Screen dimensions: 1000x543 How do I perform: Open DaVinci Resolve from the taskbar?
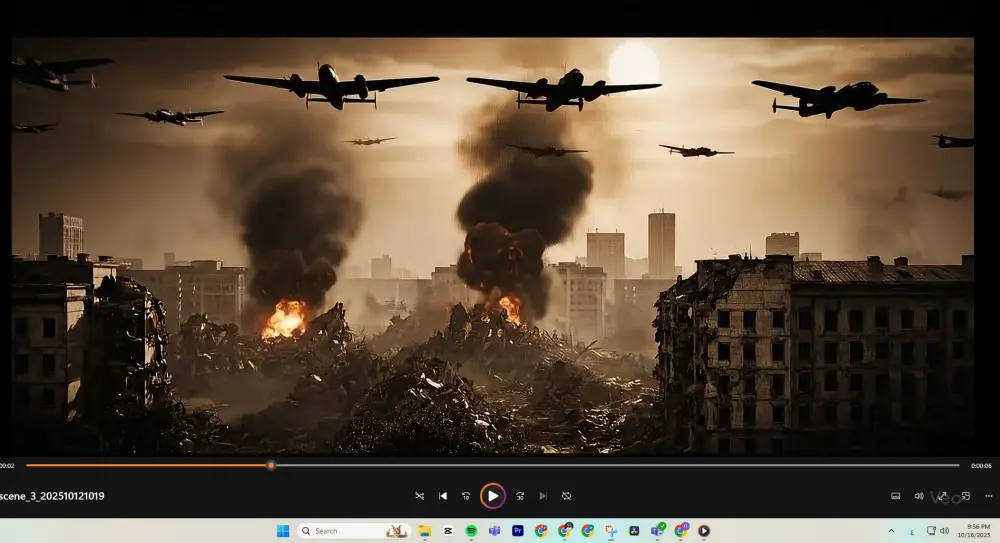click(634, 531)
